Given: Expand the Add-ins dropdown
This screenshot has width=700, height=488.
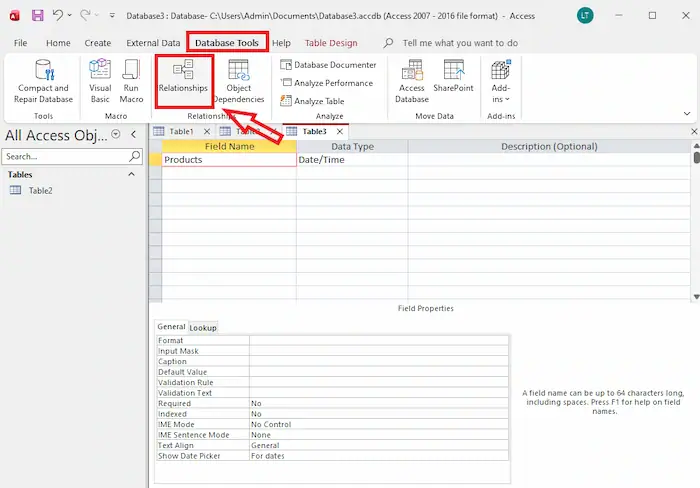Looking at the screenshot, I should point(500,80).
